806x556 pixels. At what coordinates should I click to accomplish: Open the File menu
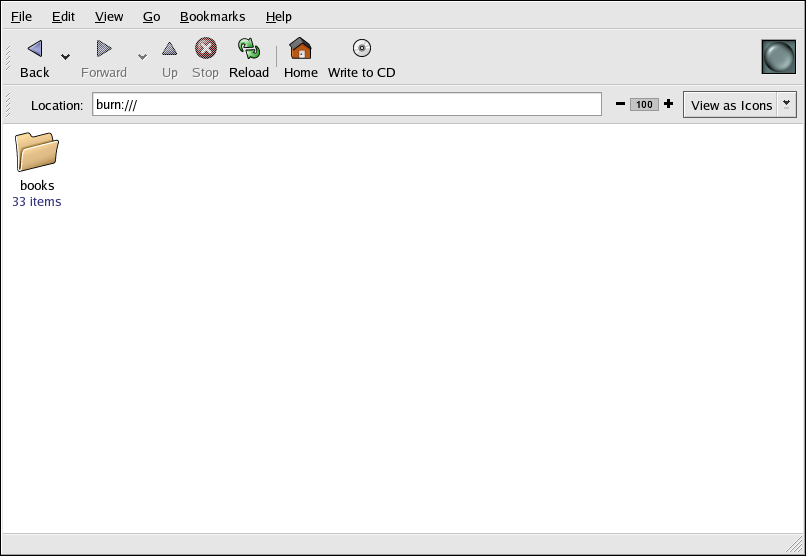21,17
